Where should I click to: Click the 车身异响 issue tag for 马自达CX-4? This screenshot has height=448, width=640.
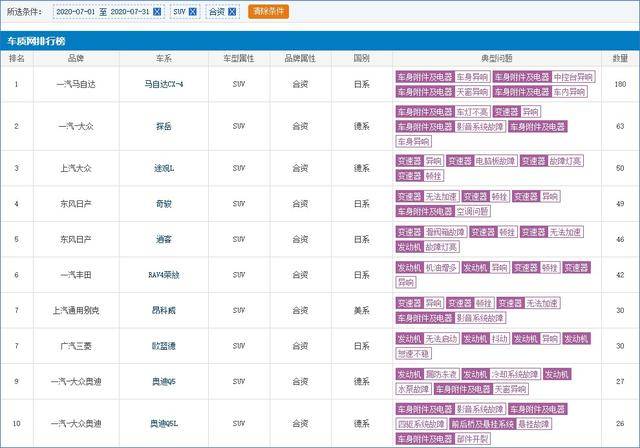point(472,77)
